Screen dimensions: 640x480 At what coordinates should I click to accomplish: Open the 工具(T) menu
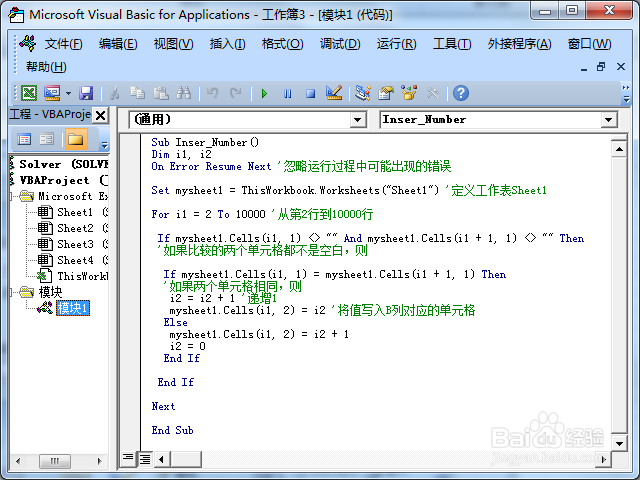coord(452,44)
